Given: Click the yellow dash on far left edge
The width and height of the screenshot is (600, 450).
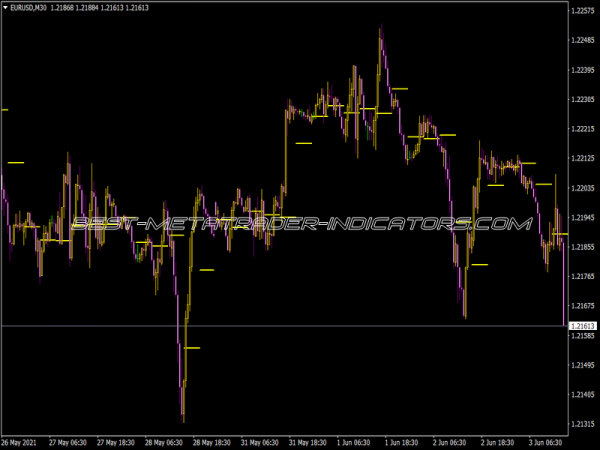Looking at the screenshot, I should [x=3, y=110].
